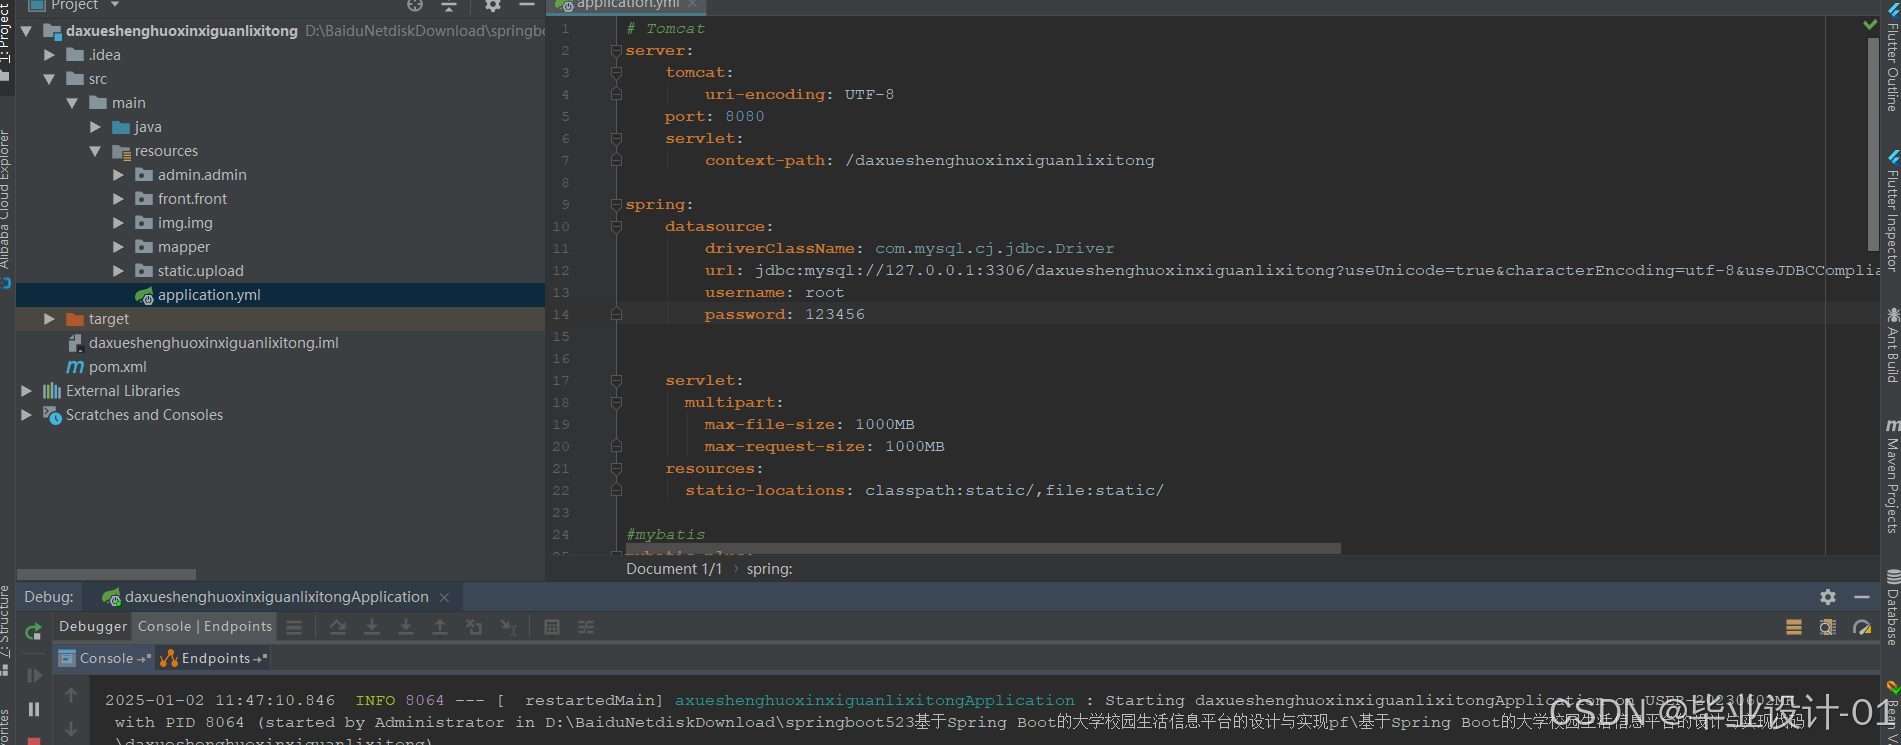Select daxueshenghuoxinxiguanlixitong.iml file
The image size is (1901, 745).
coord(213,343)
